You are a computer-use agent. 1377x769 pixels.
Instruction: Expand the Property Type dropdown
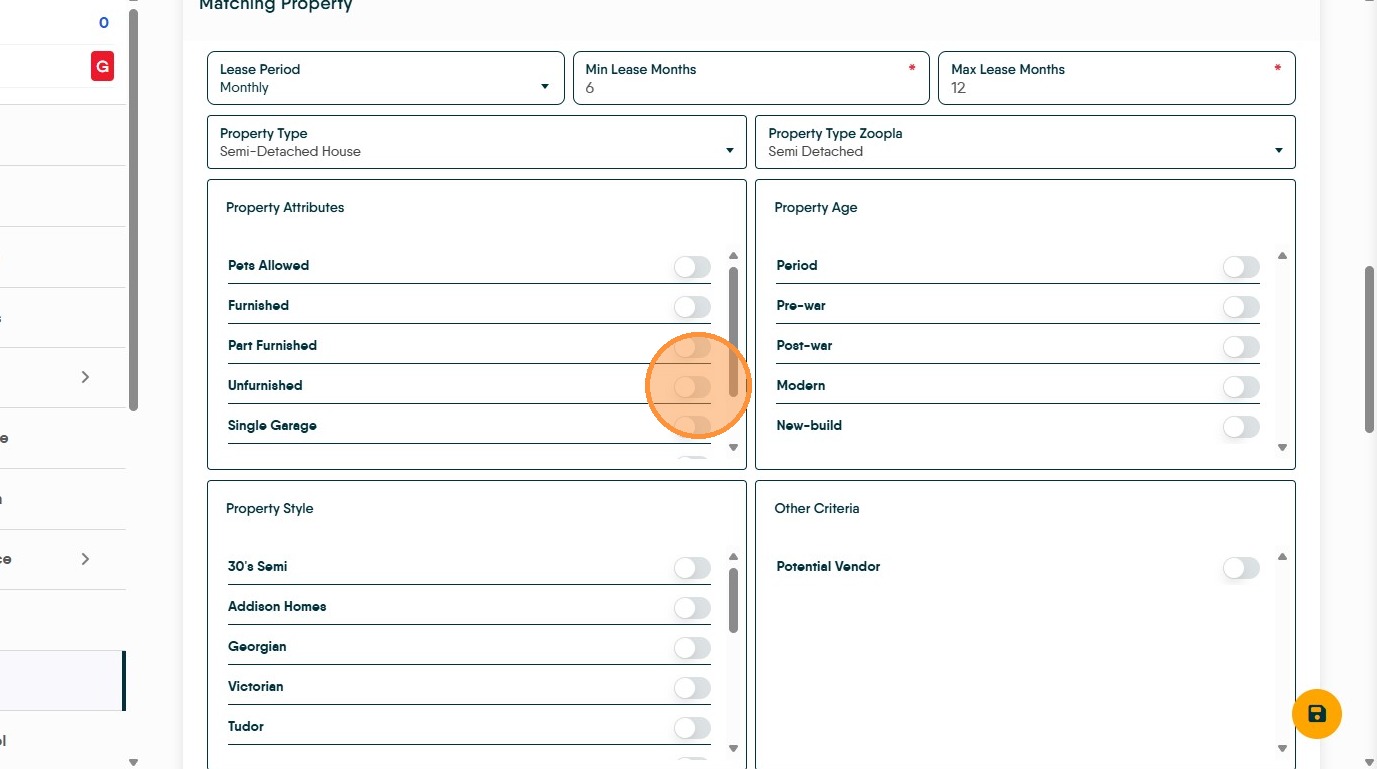(476, 142)
